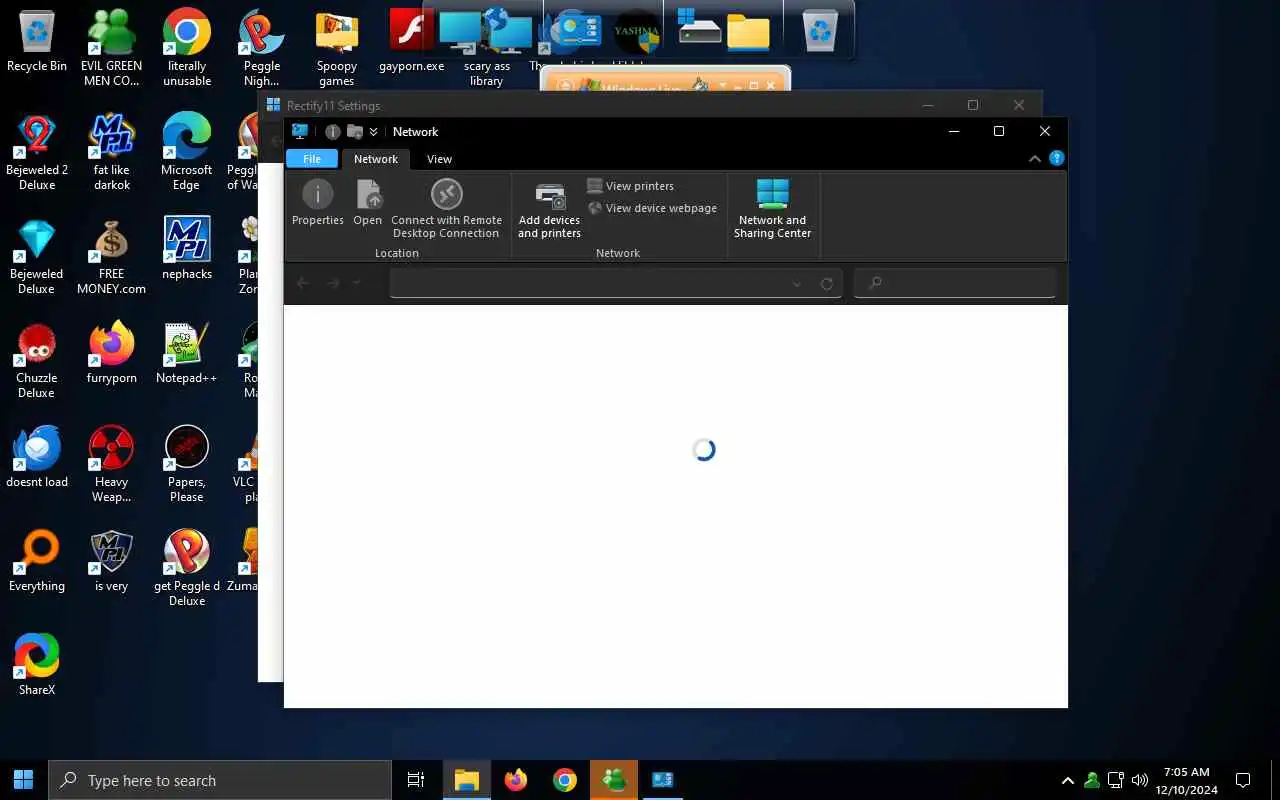This screenshot has height=800, width=1280.
Task: Select 'doesnt load' Thunderbird shortcut
Action: tap(37, 456)
